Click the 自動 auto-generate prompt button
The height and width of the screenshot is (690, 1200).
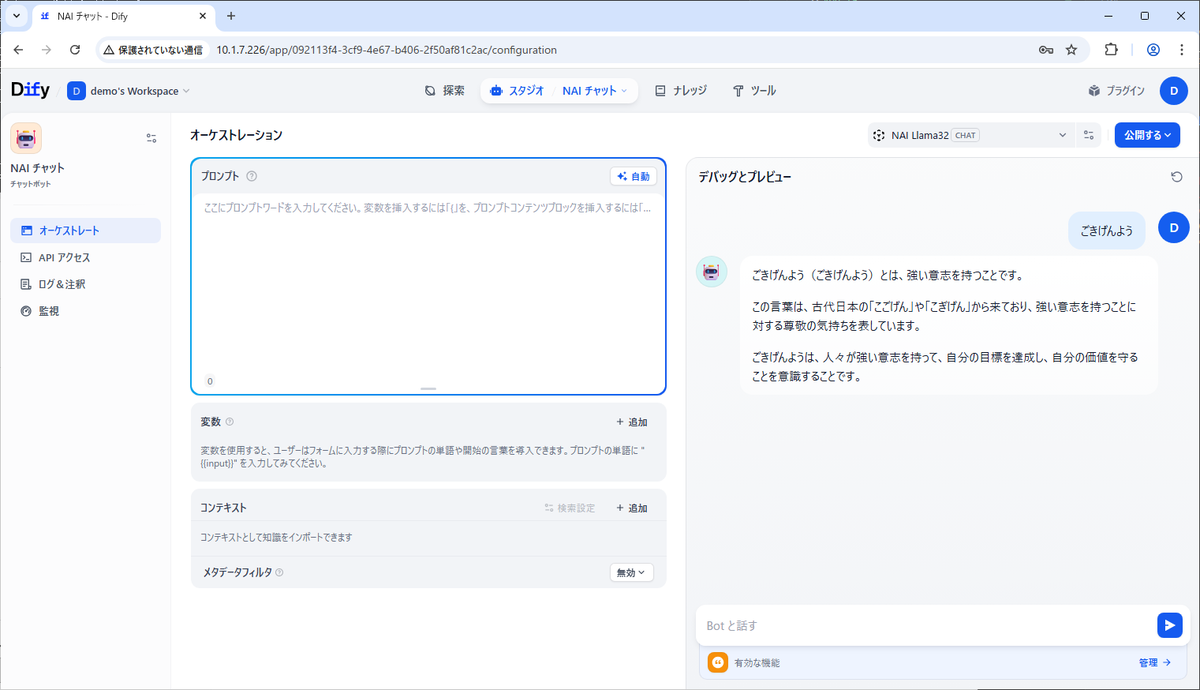(634, 176)
